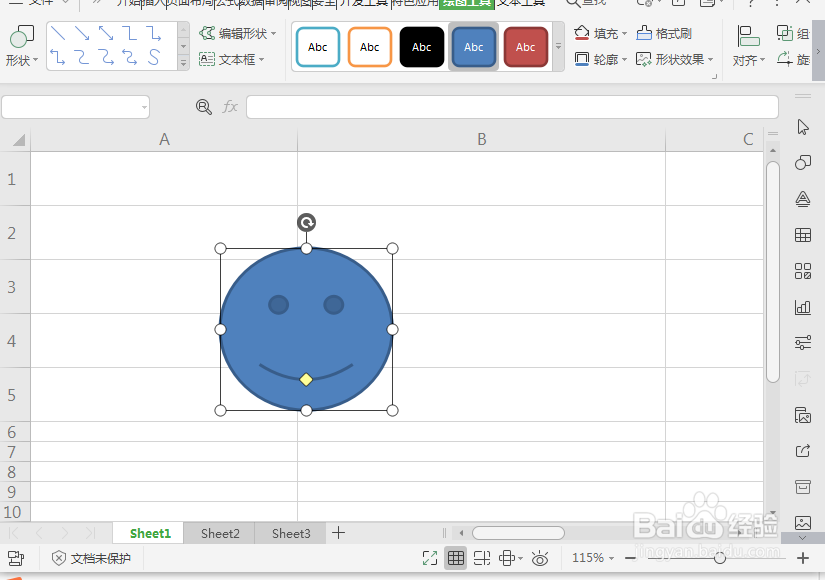Select the freeform S curve shape

pyautogui.click(x=154, y=56)
